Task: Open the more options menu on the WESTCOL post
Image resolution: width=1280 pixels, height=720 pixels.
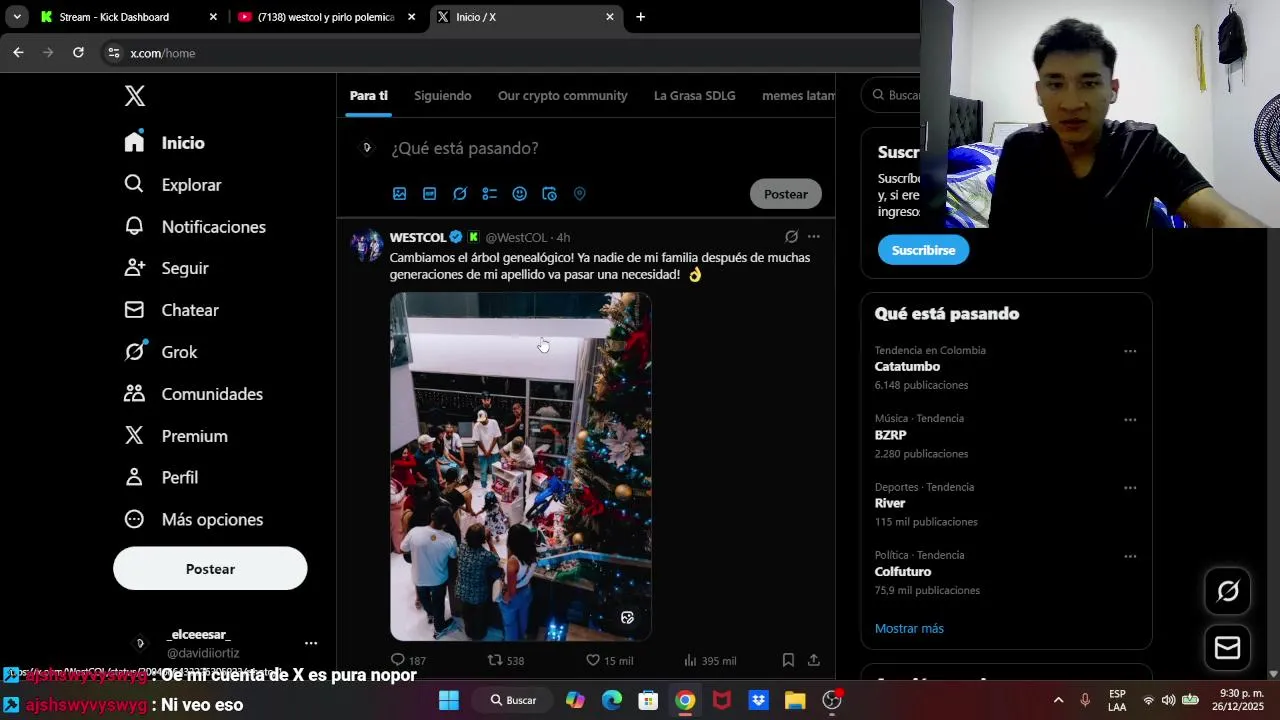Action: [x=814, y=237]
